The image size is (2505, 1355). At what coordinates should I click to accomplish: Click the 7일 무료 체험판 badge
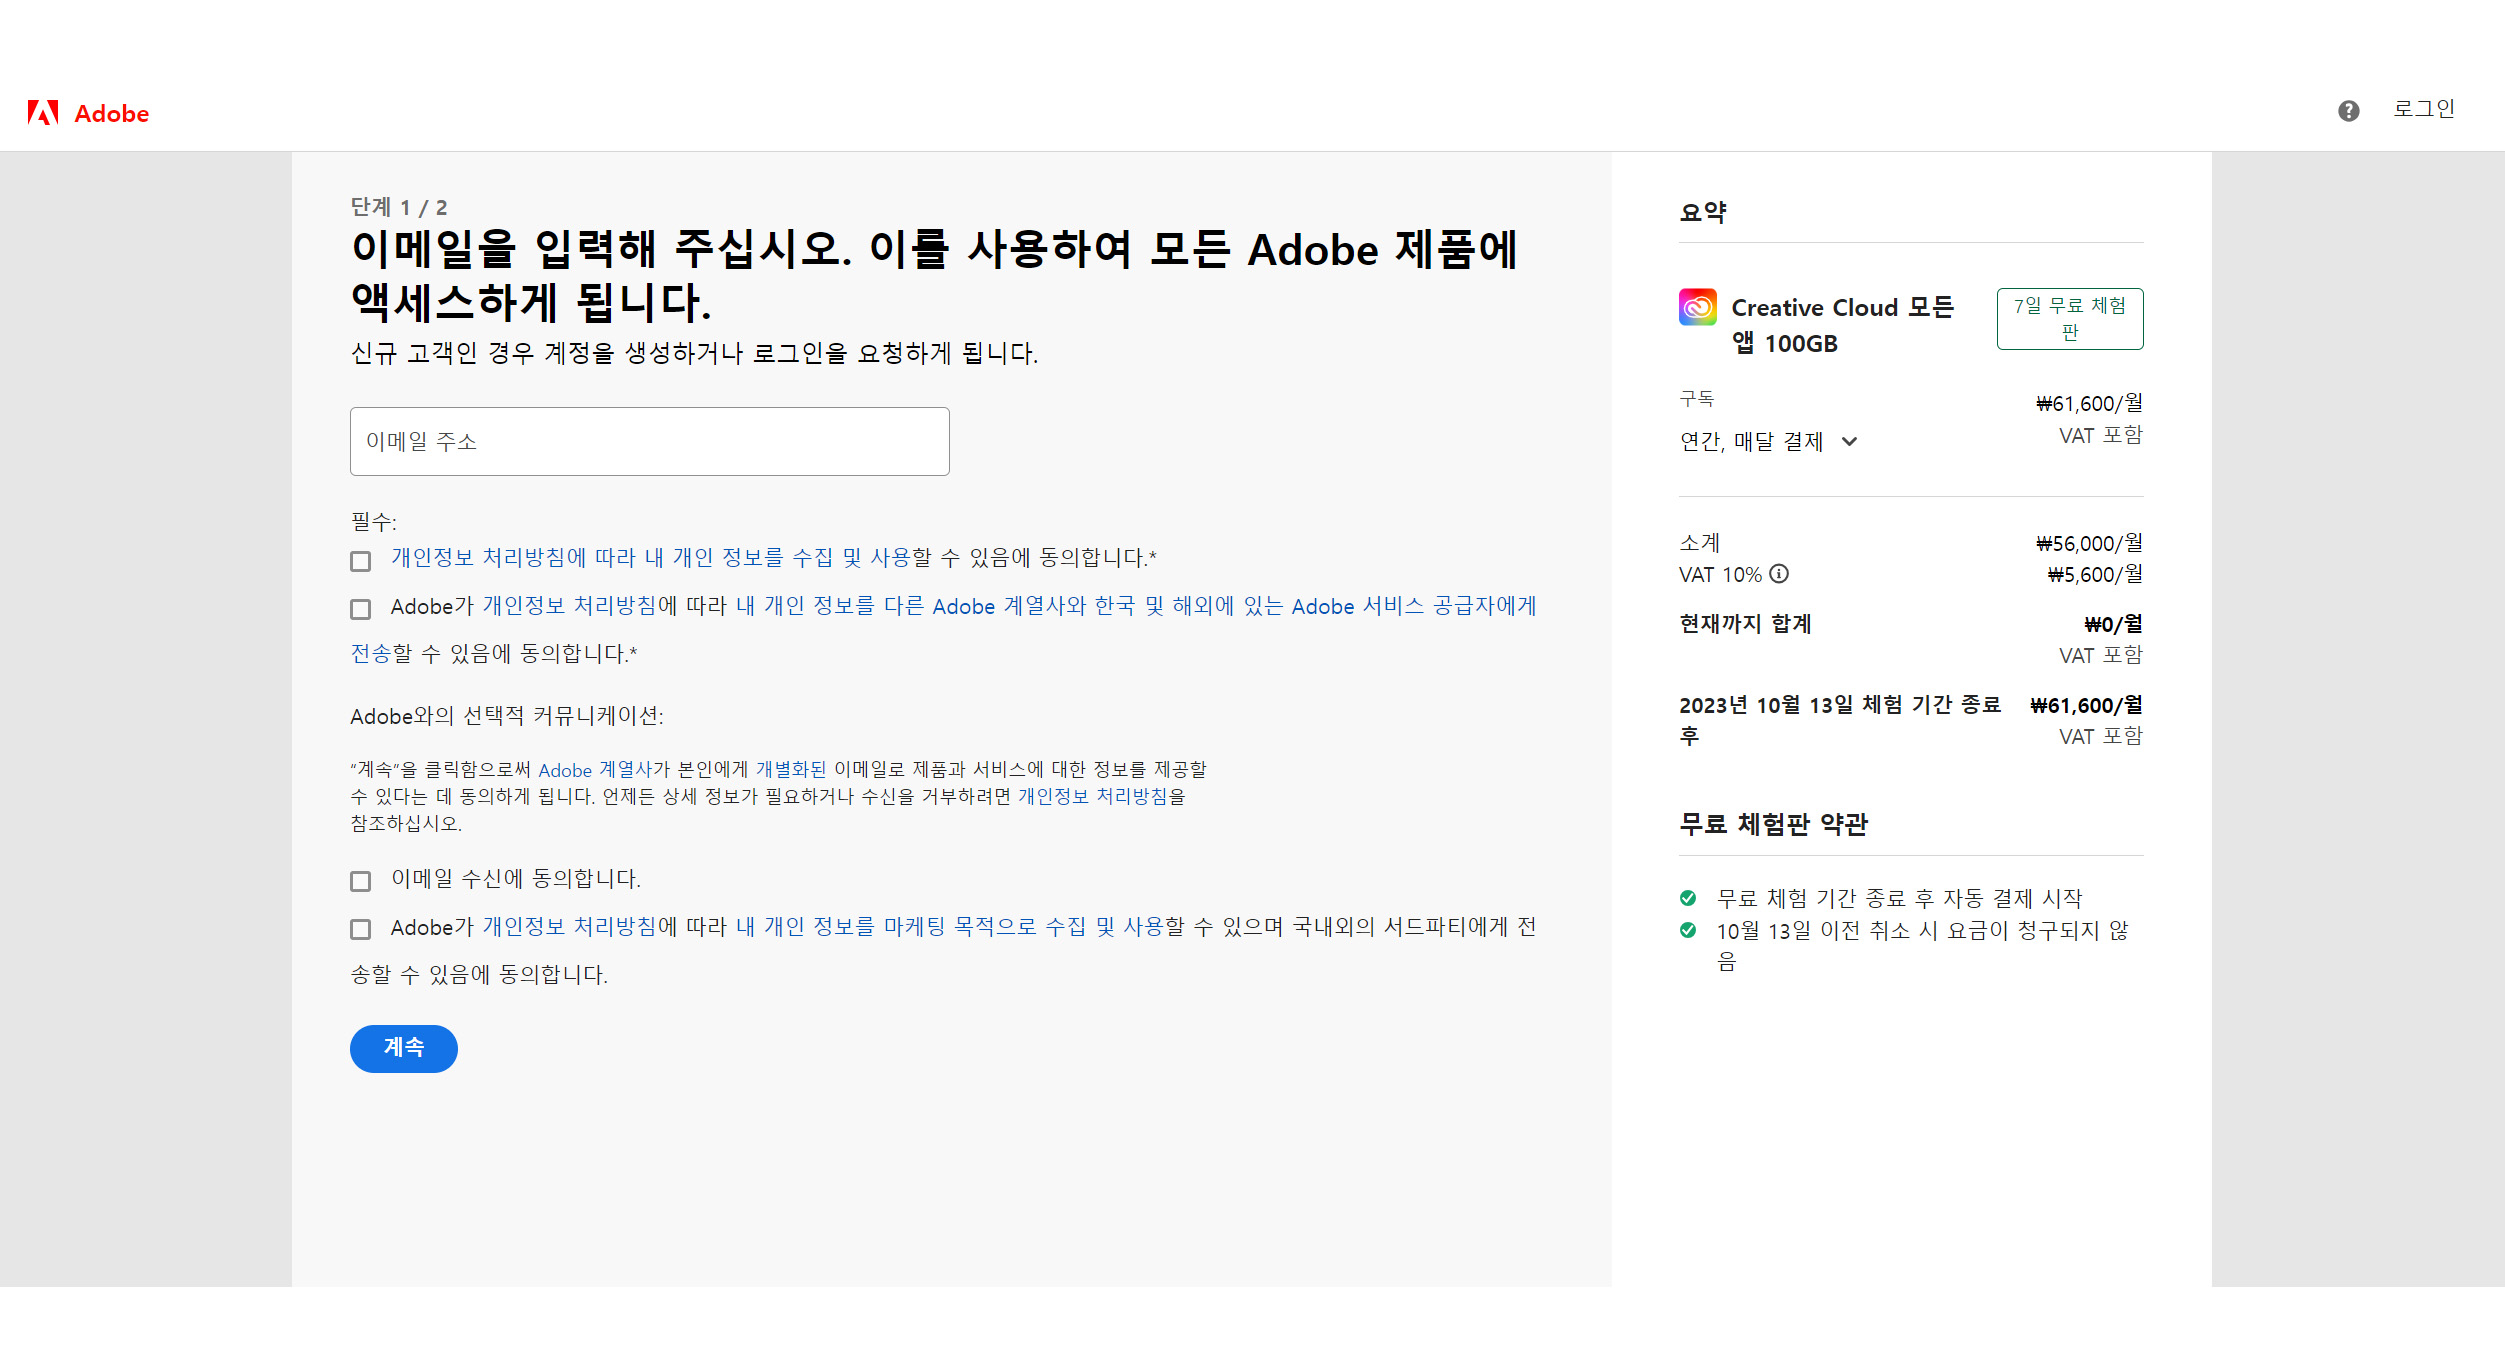[2069, 319]
